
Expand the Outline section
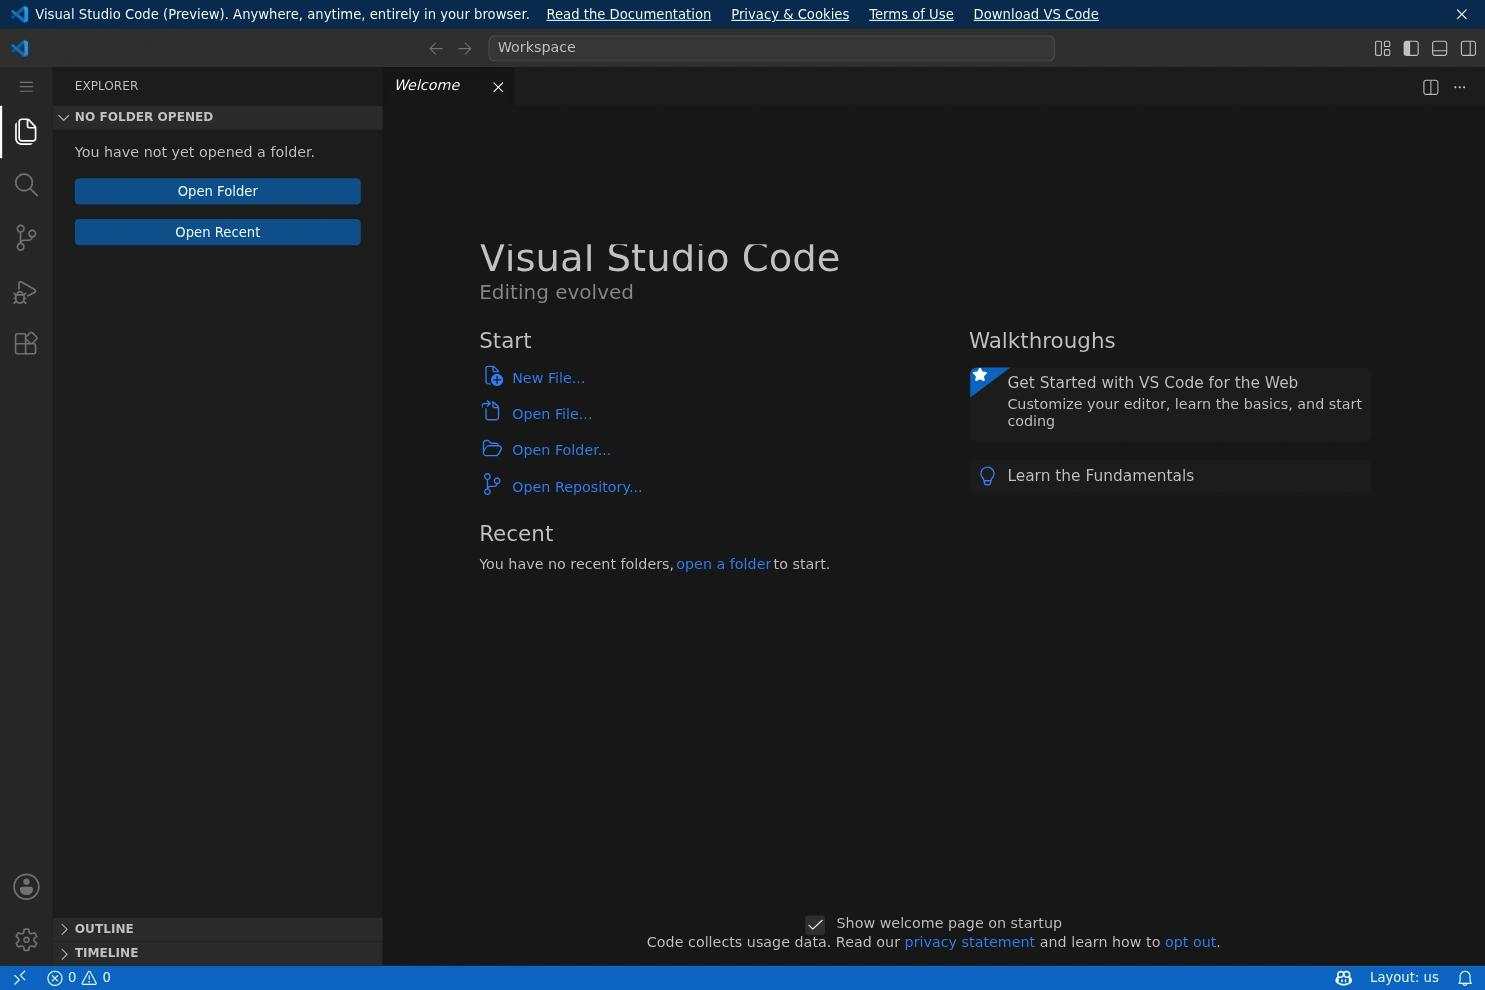click(x=218, y=929)
